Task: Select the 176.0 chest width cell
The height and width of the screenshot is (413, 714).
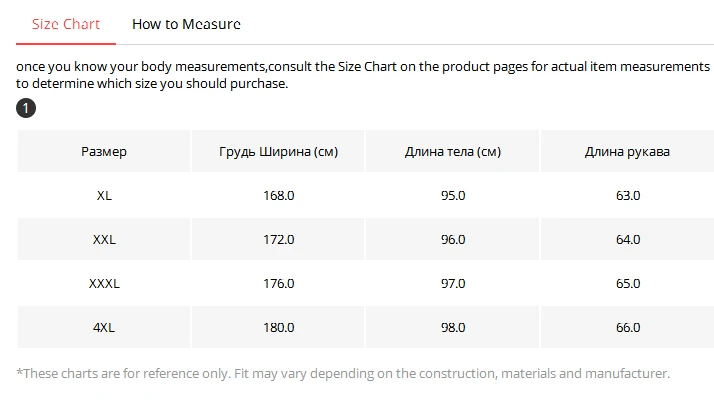Action: click(x=278, y=283)
